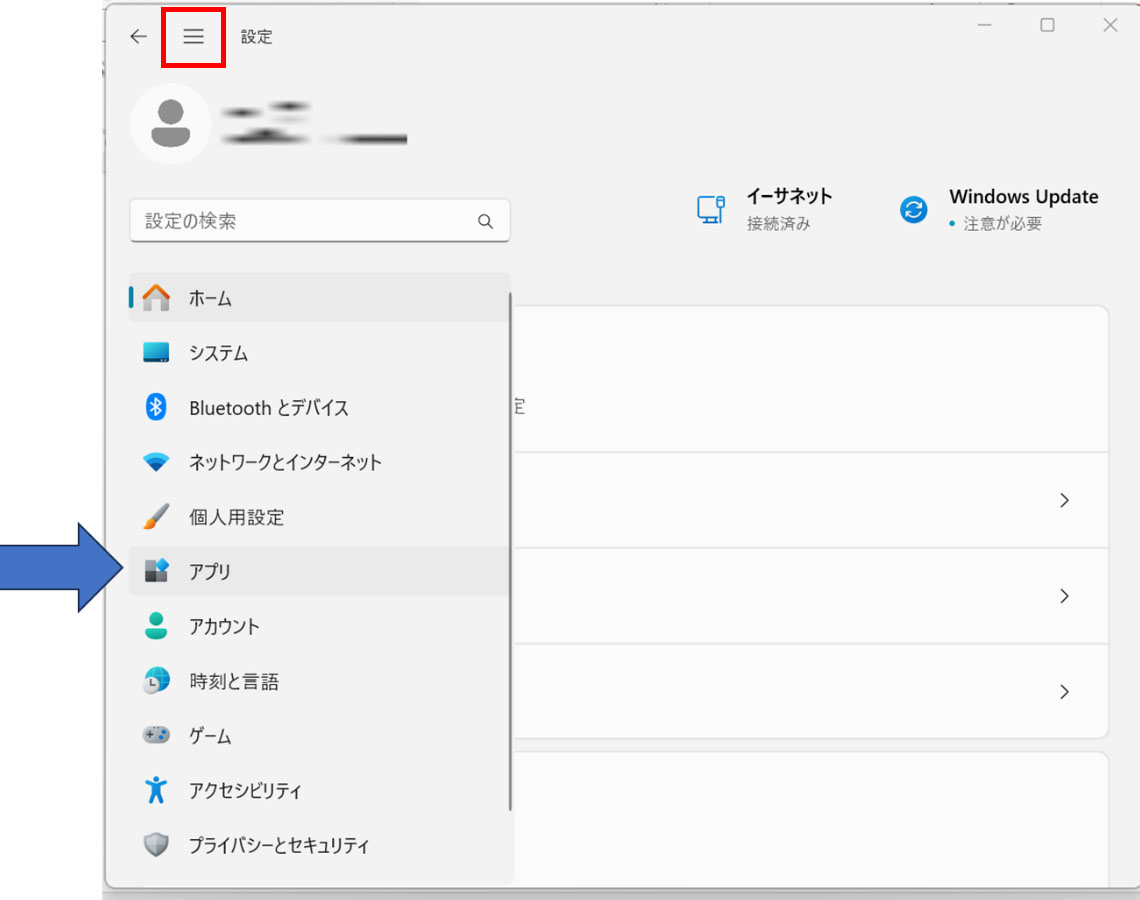Click the Ethernet network status icon

(x=710, y=209)
